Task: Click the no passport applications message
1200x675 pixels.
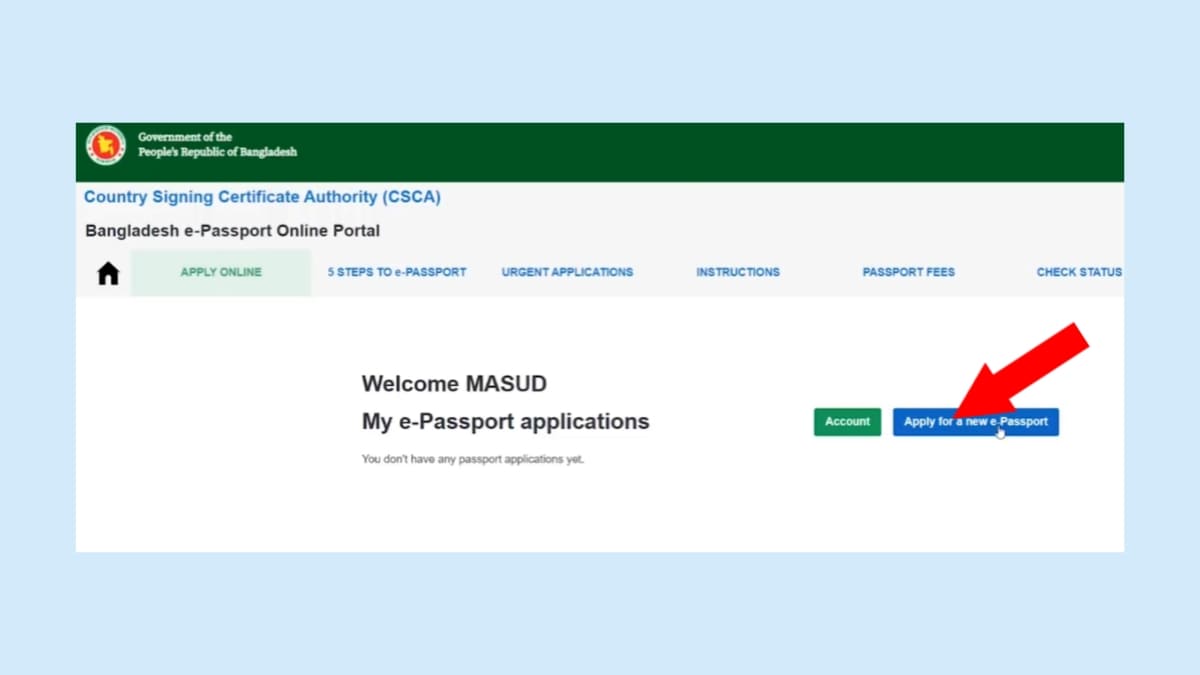Action: [x=472, y=460]
